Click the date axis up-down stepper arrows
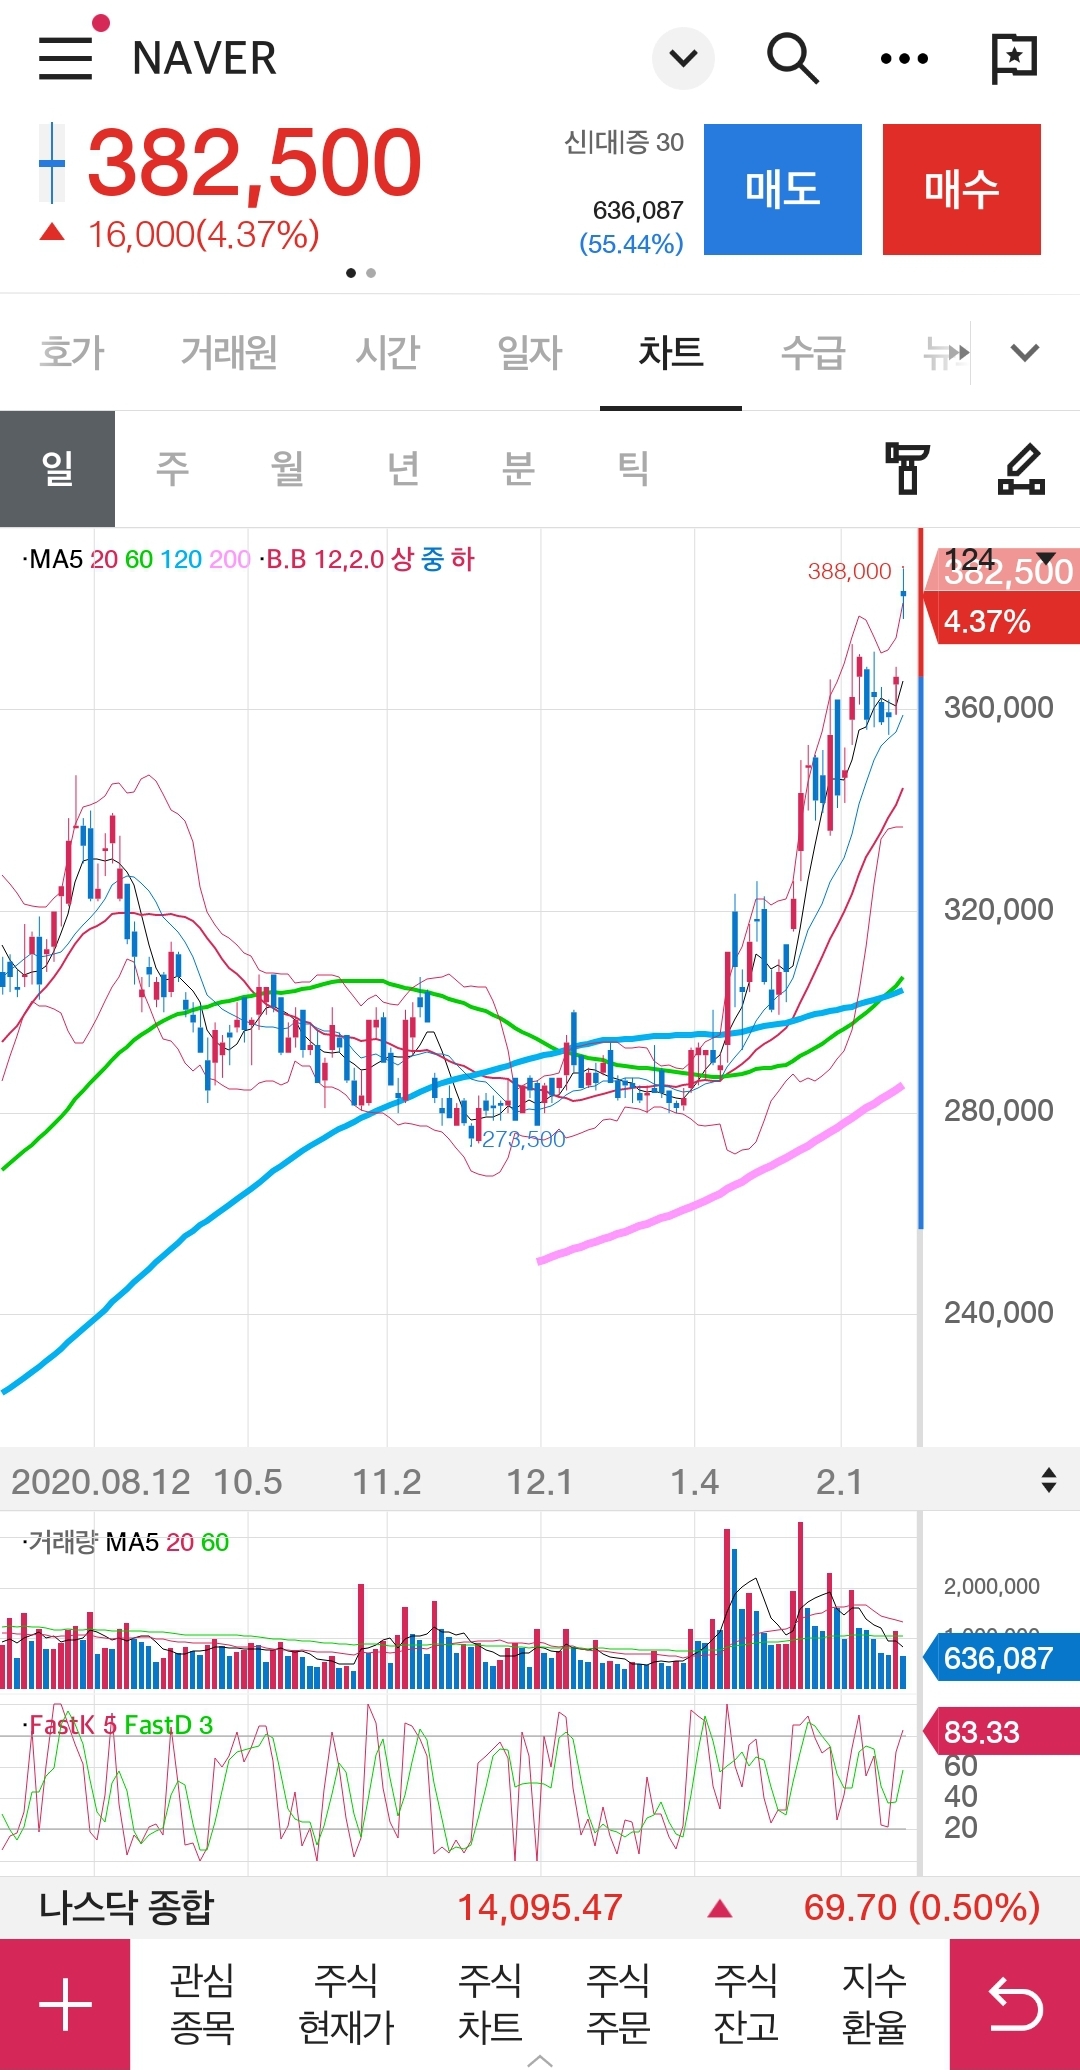Viewport: 1080px width, 2070px height. point(1048,1480)
